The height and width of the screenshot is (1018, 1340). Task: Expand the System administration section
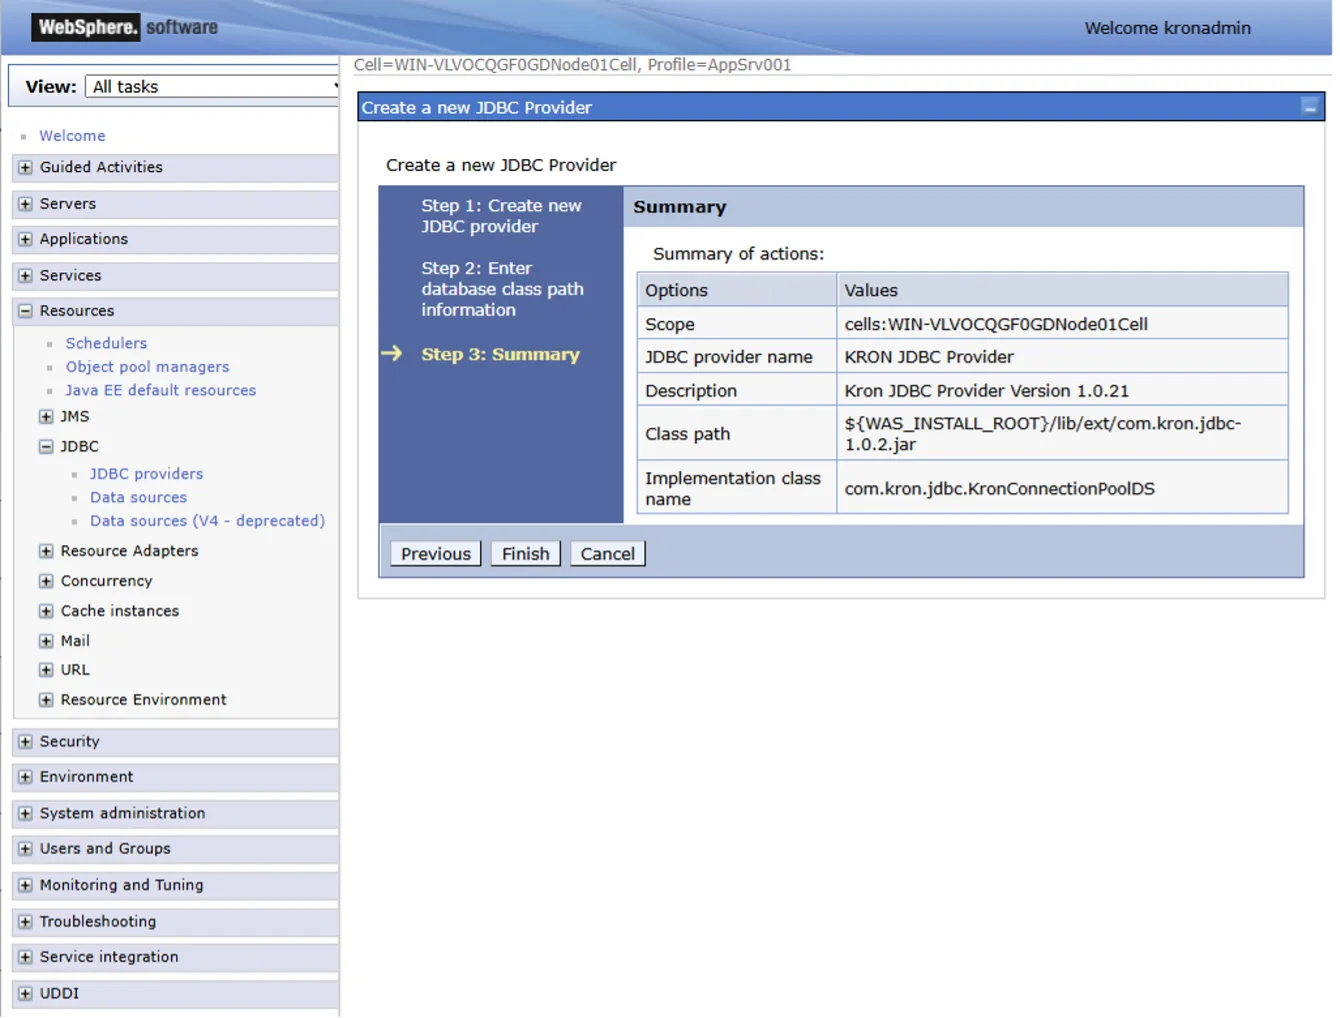pyautogui.click(x=25, y=814)
